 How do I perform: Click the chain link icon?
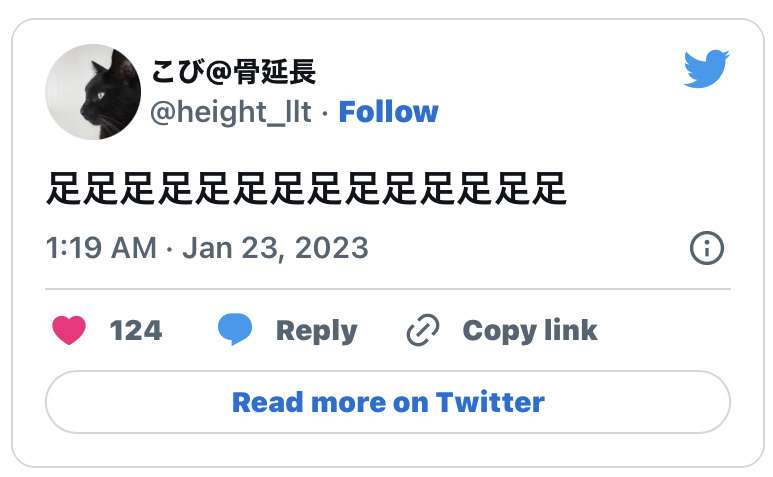click(x=423, y=330)
